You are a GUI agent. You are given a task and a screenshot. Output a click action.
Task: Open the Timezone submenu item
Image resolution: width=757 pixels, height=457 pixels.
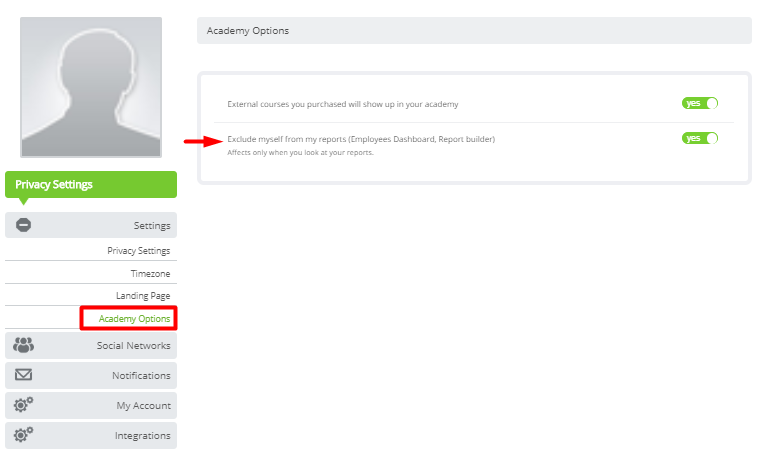click(150, 274)
